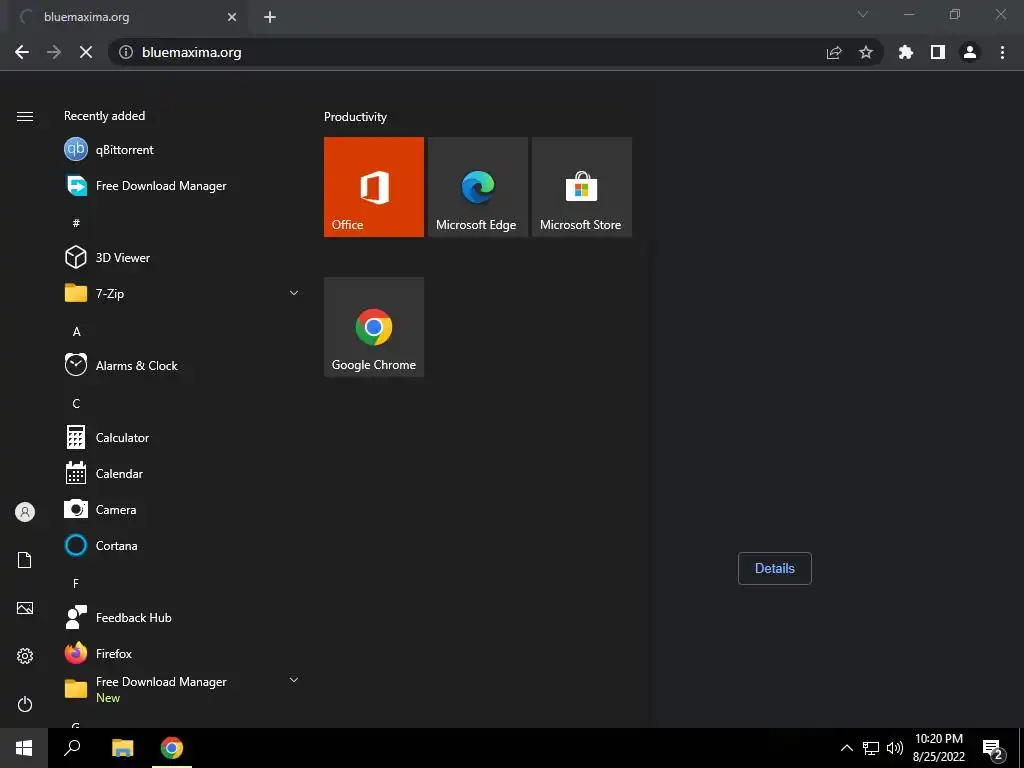Launch the Google Chrome tile
The width and height of the screenshot is (1024, 768).
[374, 327]
